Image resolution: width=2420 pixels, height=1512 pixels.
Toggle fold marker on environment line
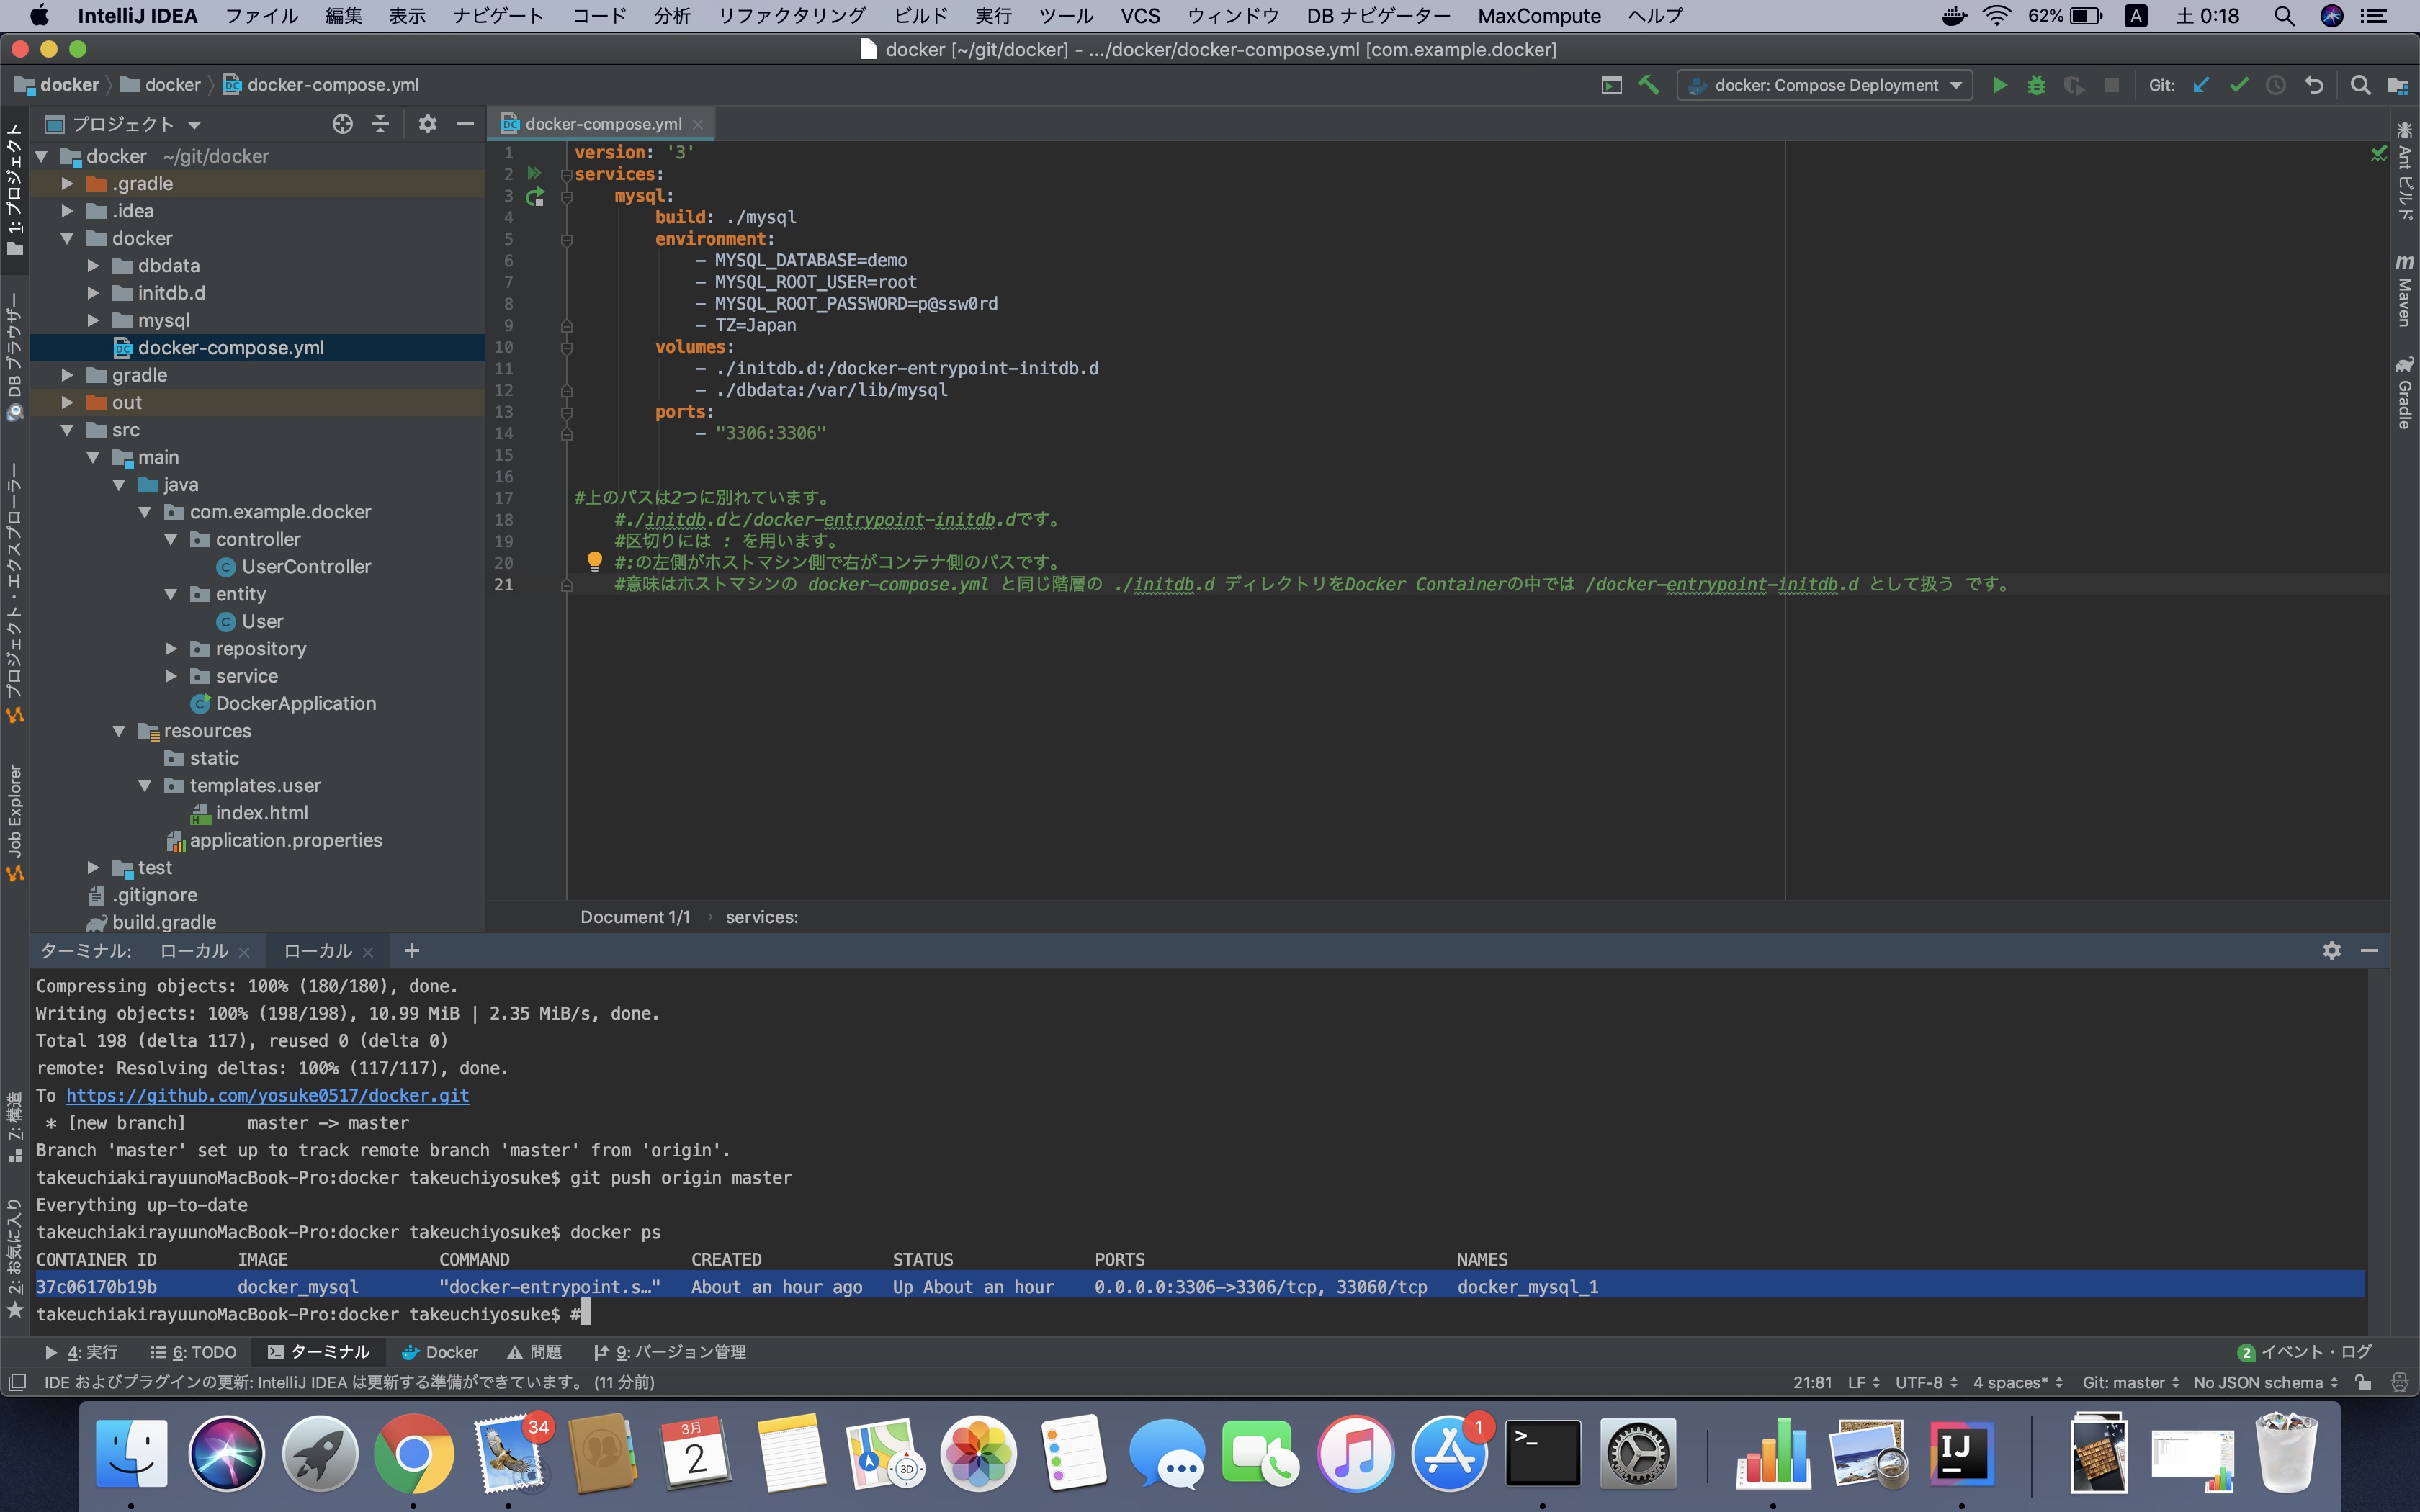566,239
